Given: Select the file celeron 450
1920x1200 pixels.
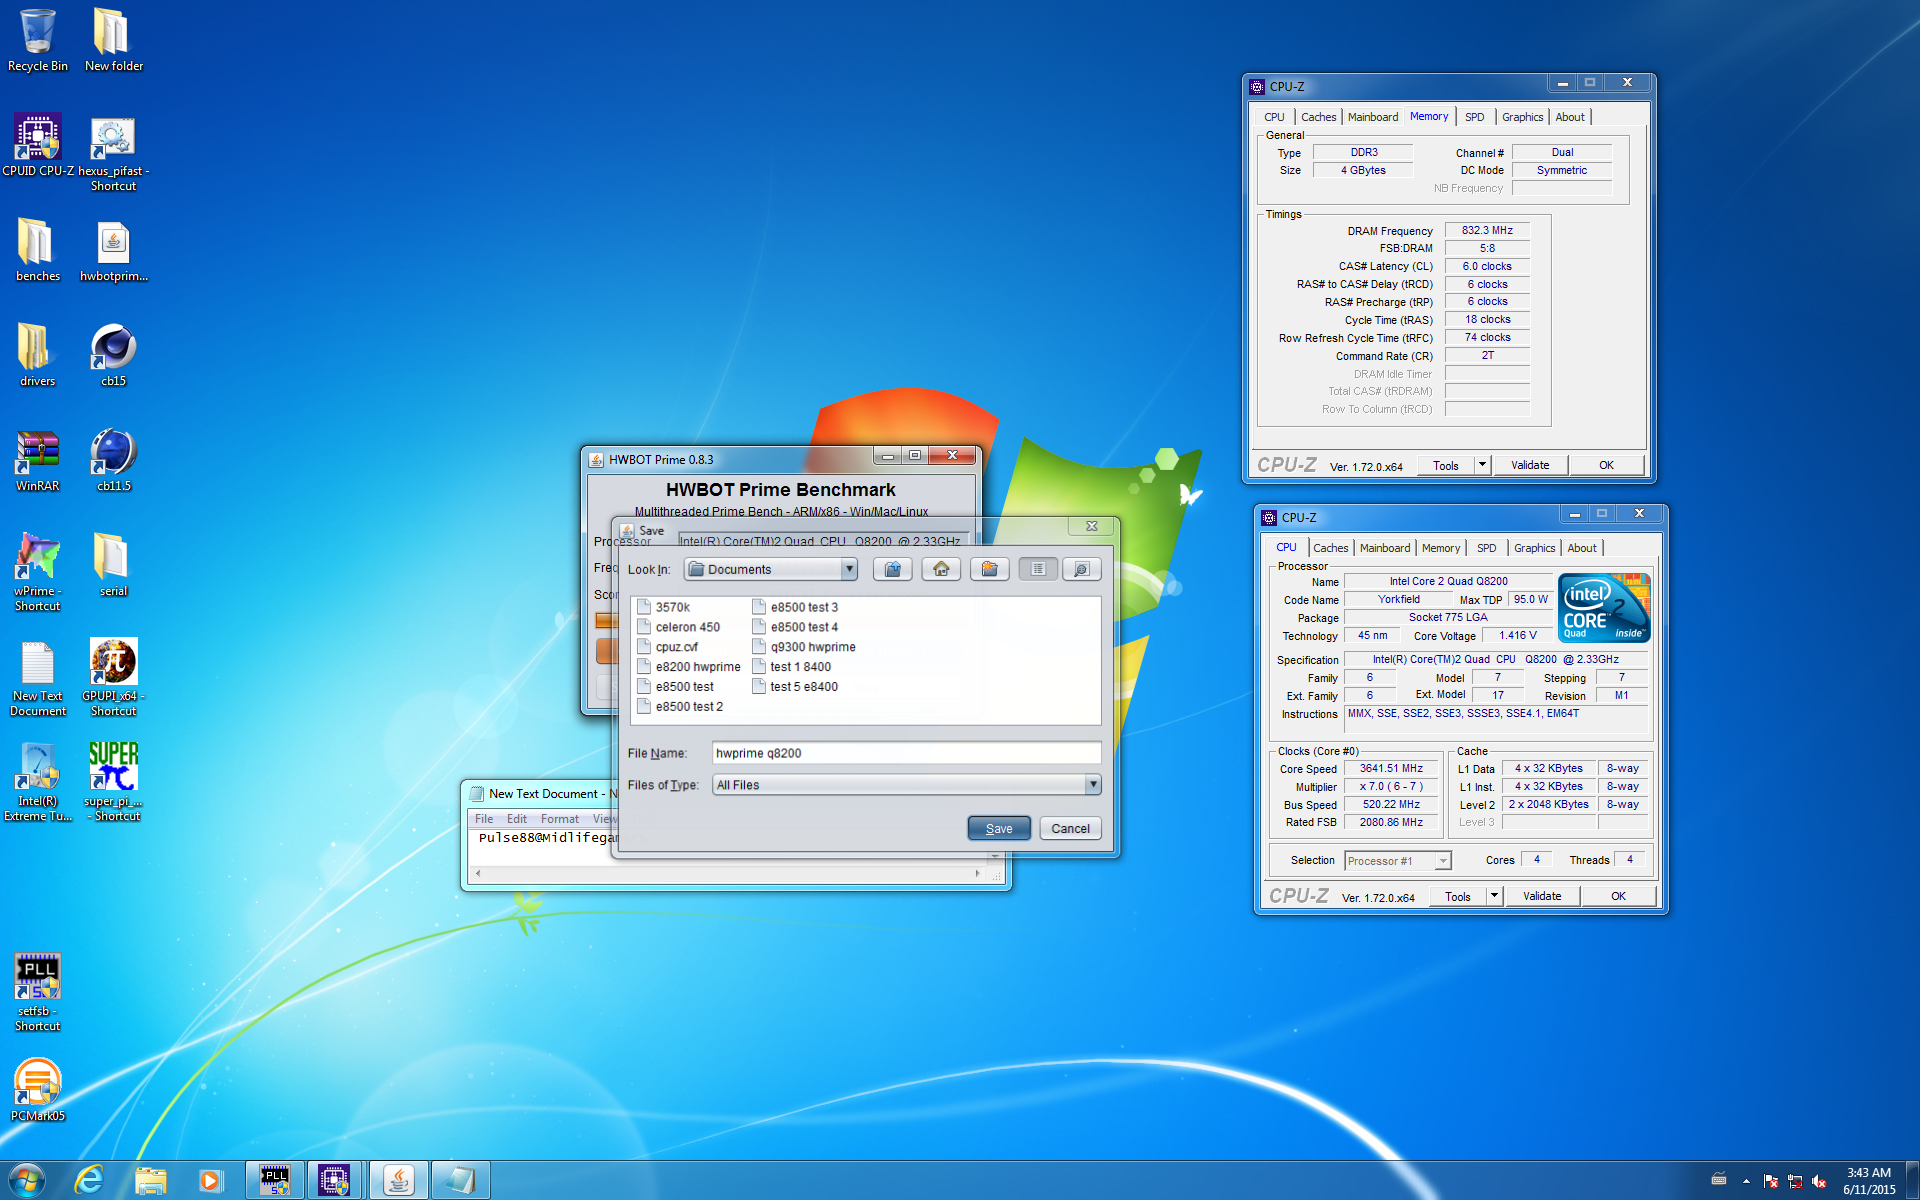Looking at the screenshot, I should pos(679,627).
